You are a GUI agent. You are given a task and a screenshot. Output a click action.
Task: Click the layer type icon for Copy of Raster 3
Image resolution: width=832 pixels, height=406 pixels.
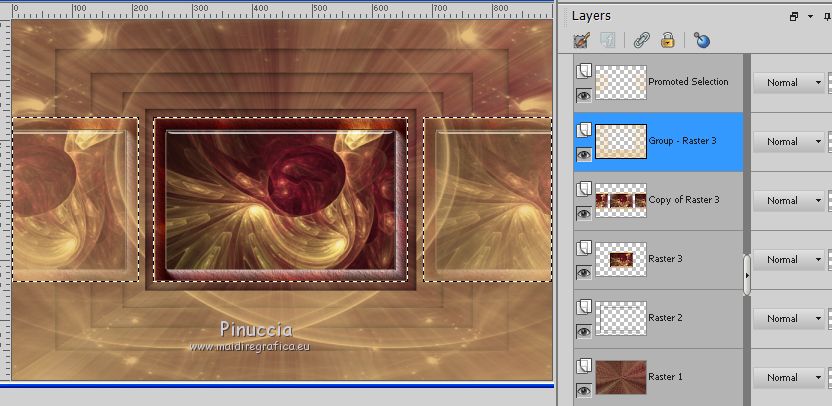pyautogui.click(x=584, y=189)
